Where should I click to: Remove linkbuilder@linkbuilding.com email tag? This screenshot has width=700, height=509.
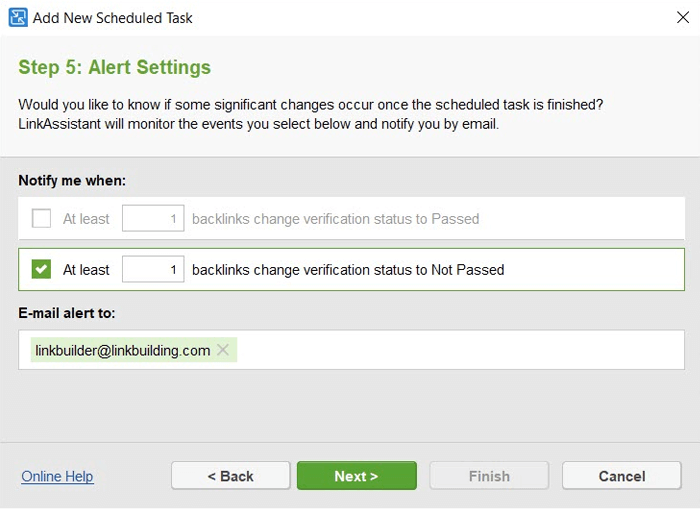[223, 350]
